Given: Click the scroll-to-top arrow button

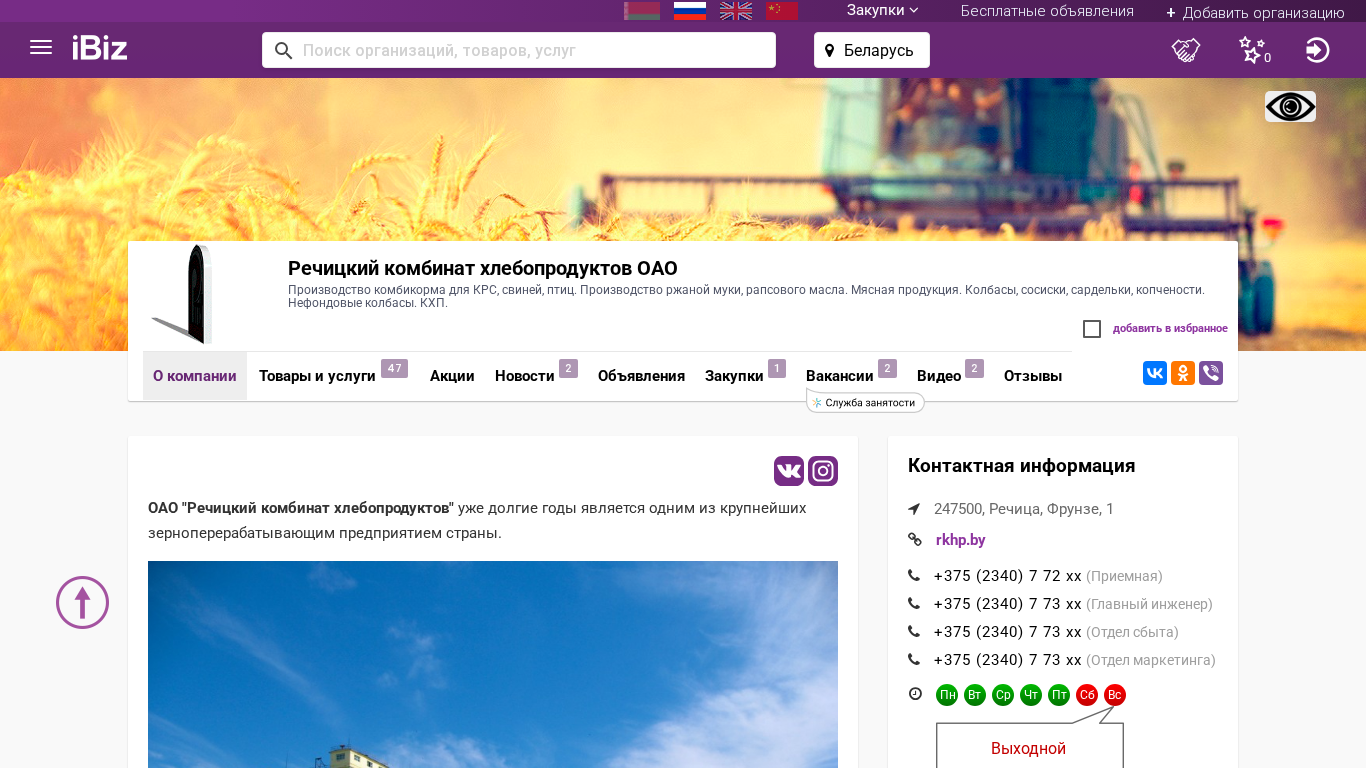Looking at the screenshot, I should pyautogui.click(x=83, y=603).
